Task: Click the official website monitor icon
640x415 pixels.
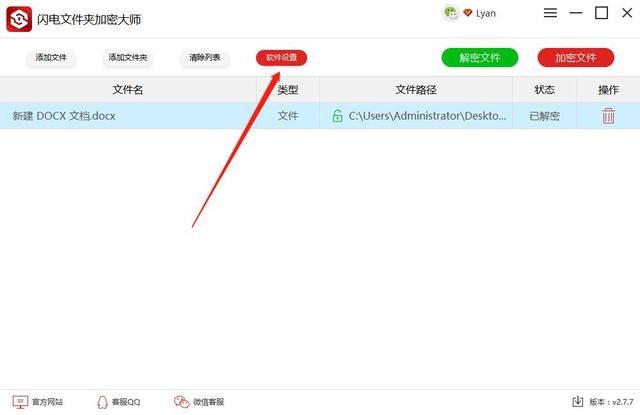Action: 20,402
